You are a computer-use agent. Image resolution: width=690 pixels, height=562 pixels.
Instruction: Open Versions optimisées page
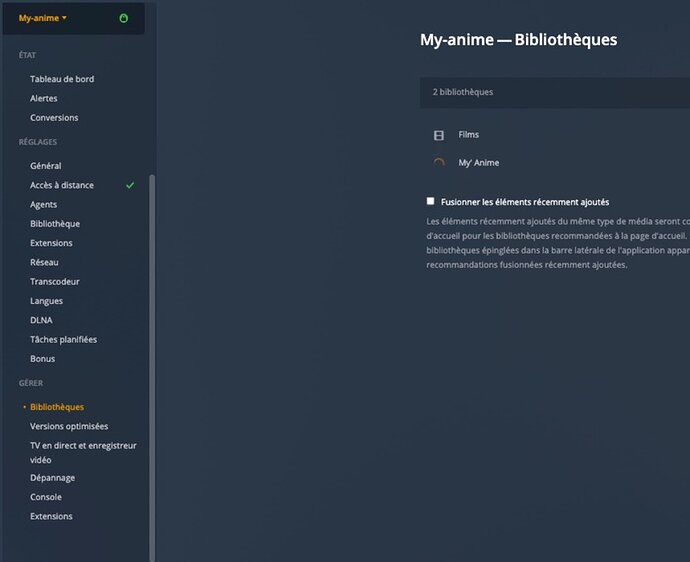pyautogui.click(x=69, y=426)
